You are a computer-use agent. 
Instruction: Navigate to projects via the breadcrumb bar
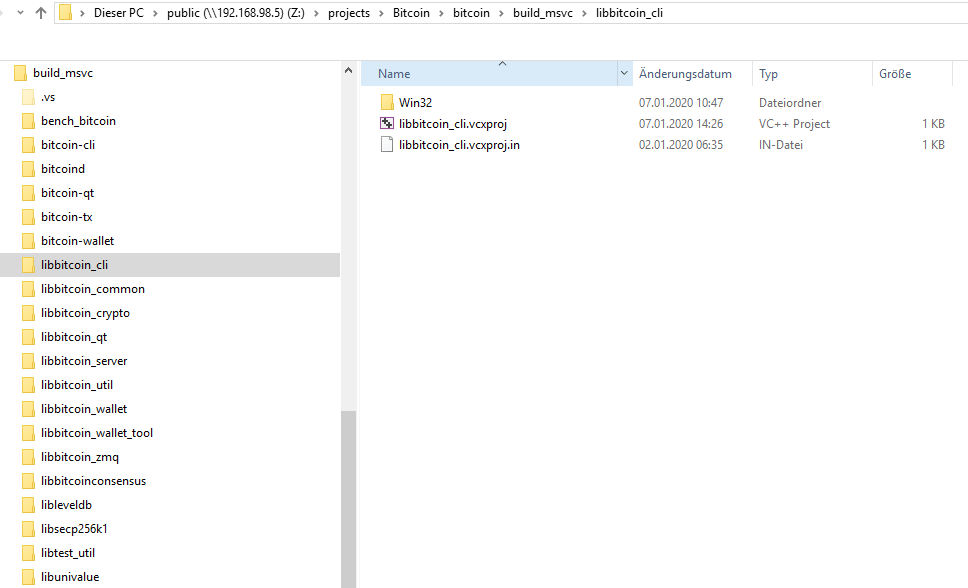tap(349, 13)
